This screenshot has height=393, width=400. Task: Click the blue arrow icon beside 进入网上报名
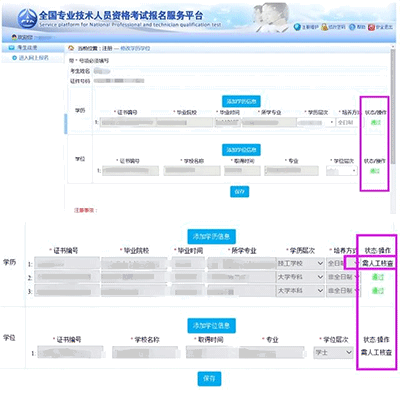coord(14,58)
